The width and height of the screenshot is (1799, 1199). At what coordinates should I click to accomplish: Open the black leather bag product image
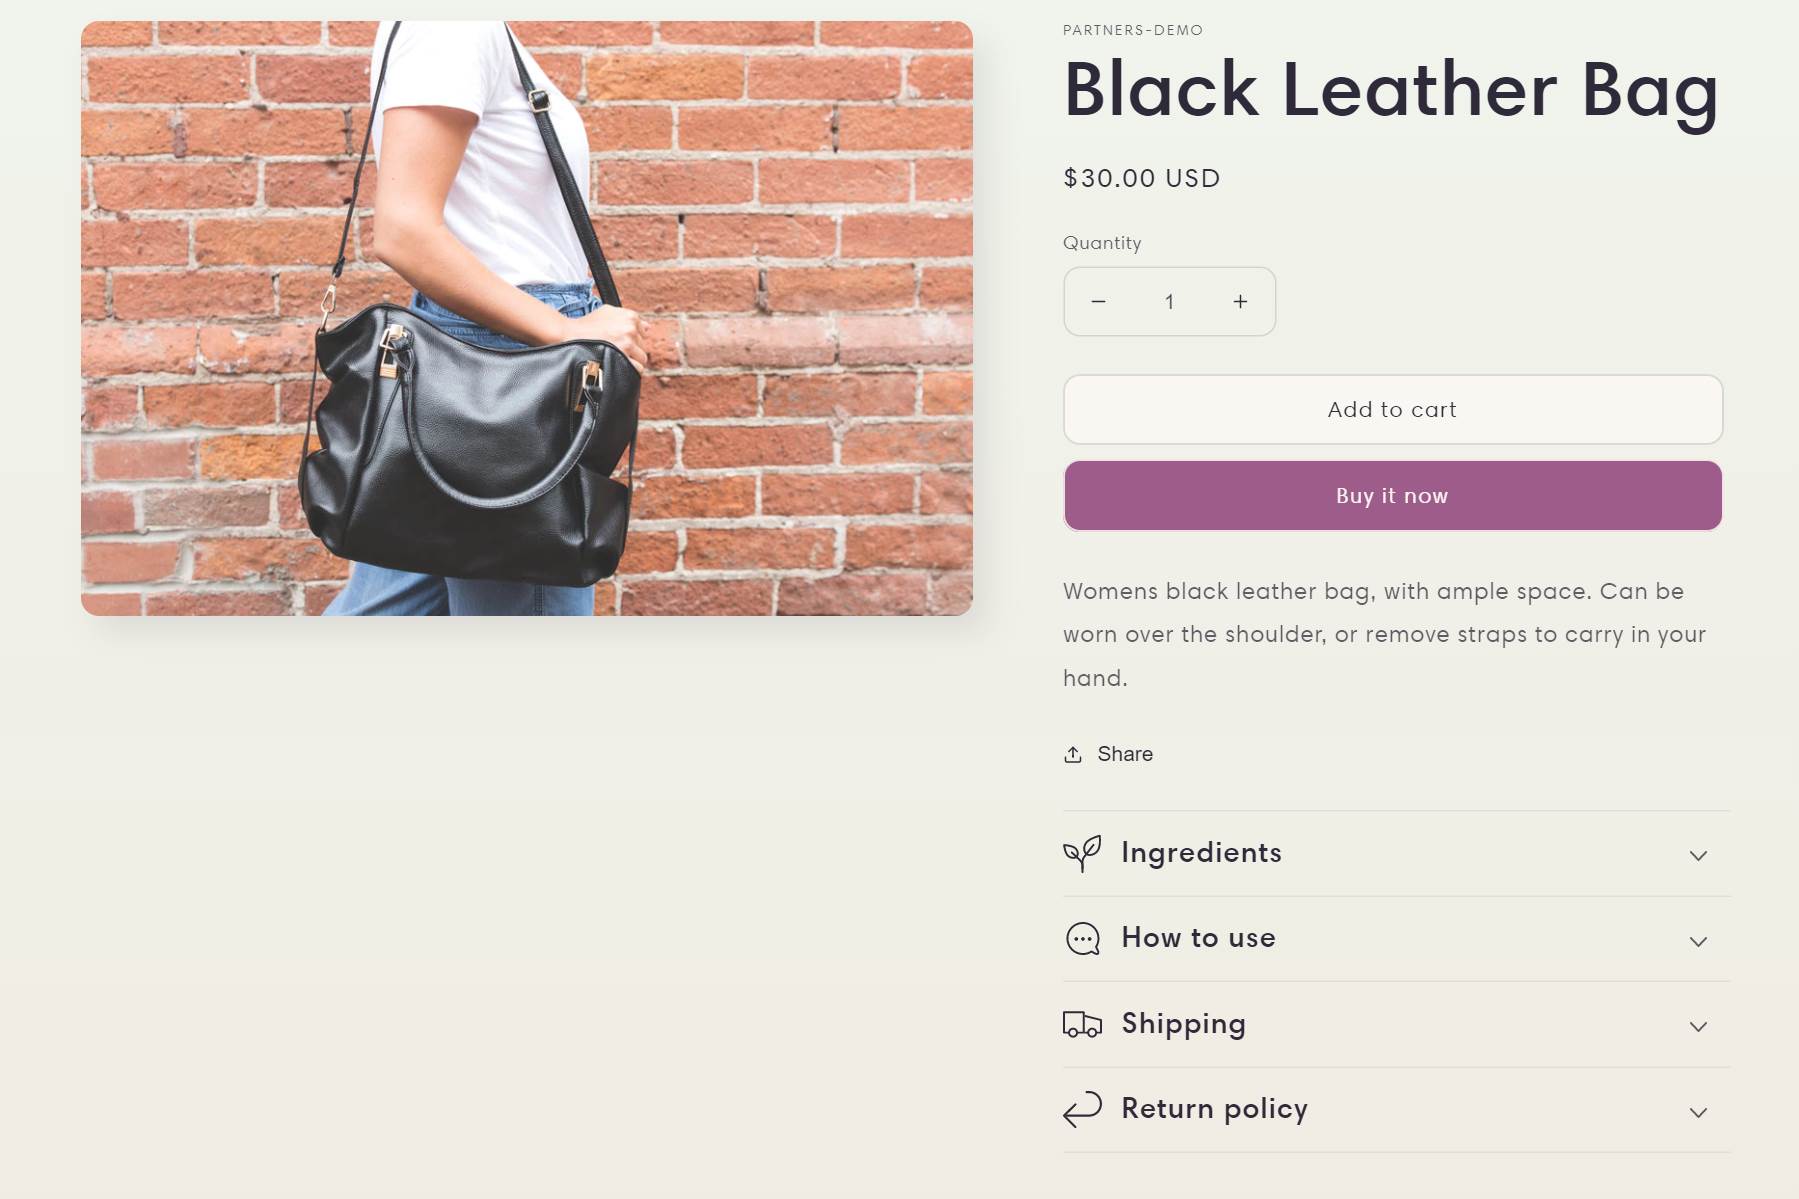[x=526, y=318]
